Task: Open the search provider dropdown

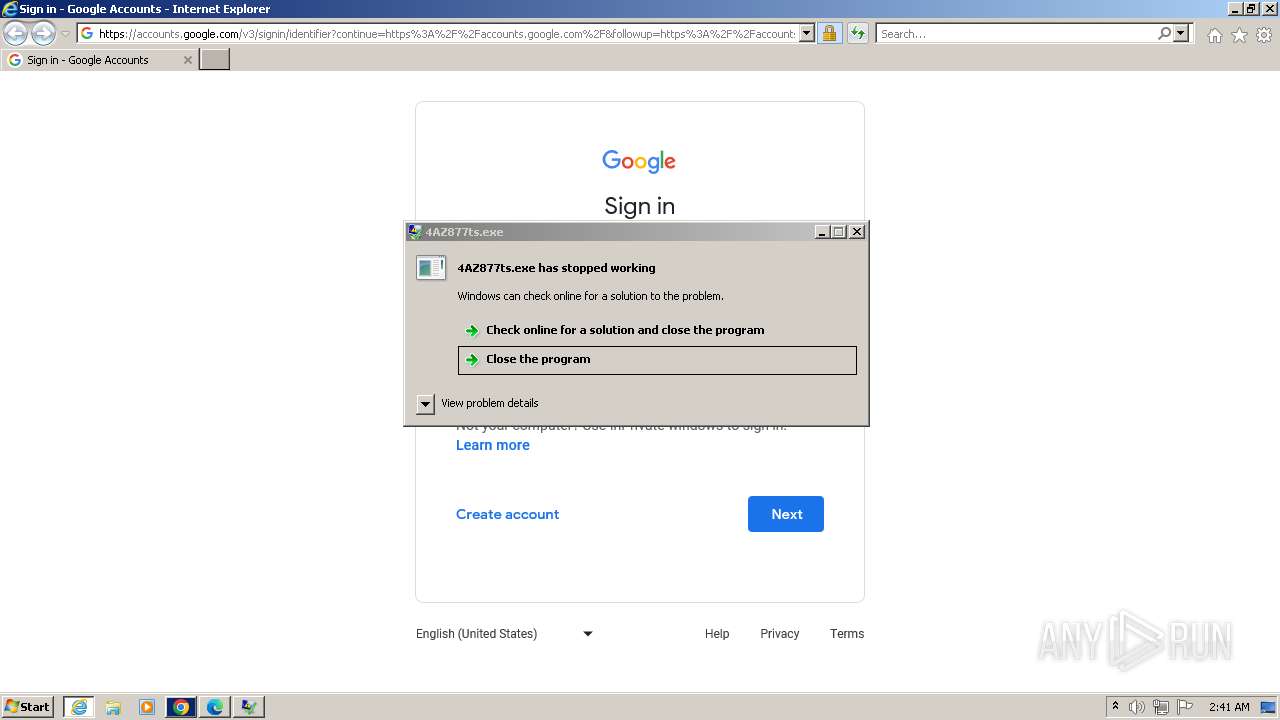Action: 1181,34
